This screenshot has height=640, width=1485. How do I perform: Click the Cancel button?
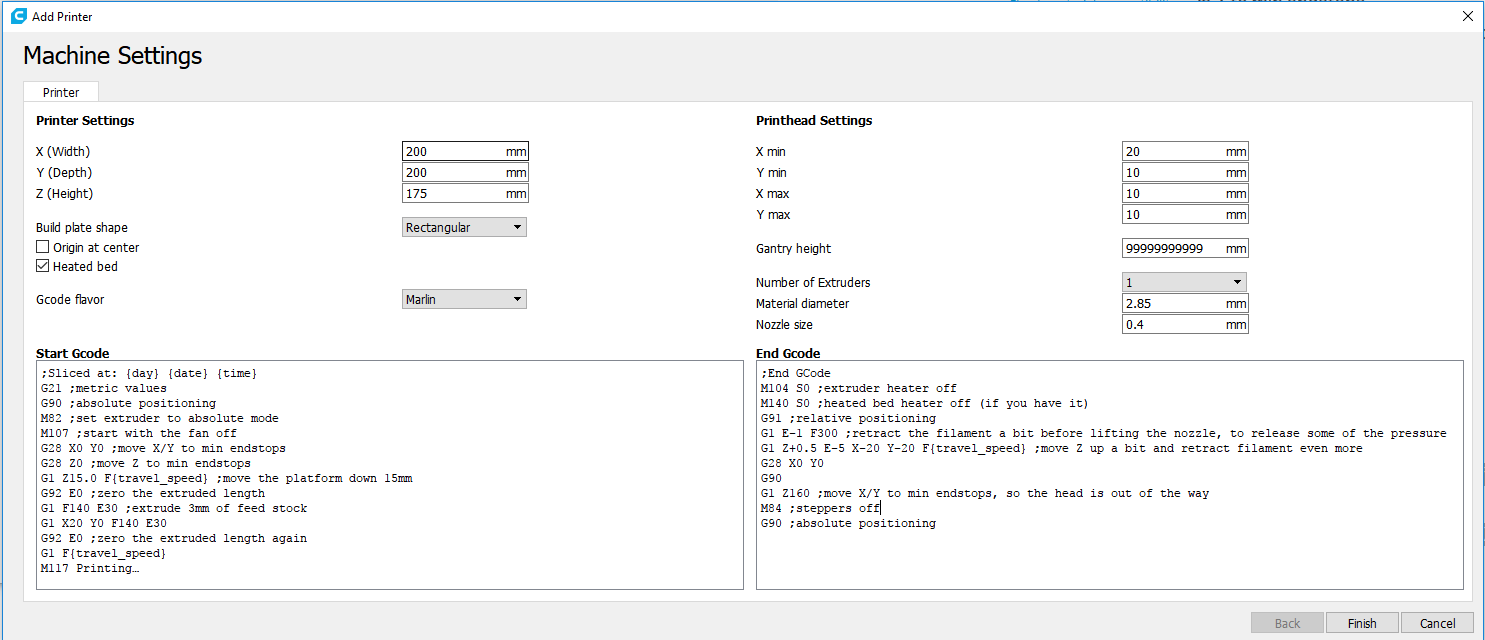pos(1437,623)
